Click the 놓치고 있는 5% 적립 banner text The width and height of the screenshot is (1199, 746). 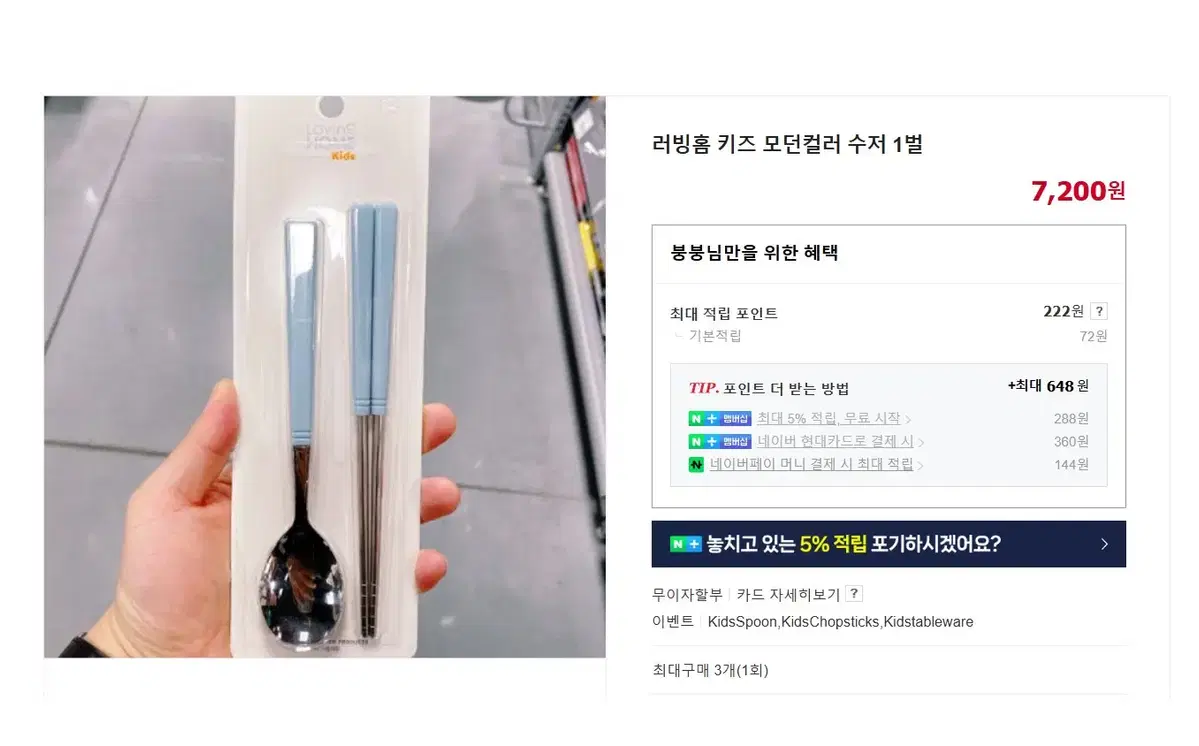point(853,544)
